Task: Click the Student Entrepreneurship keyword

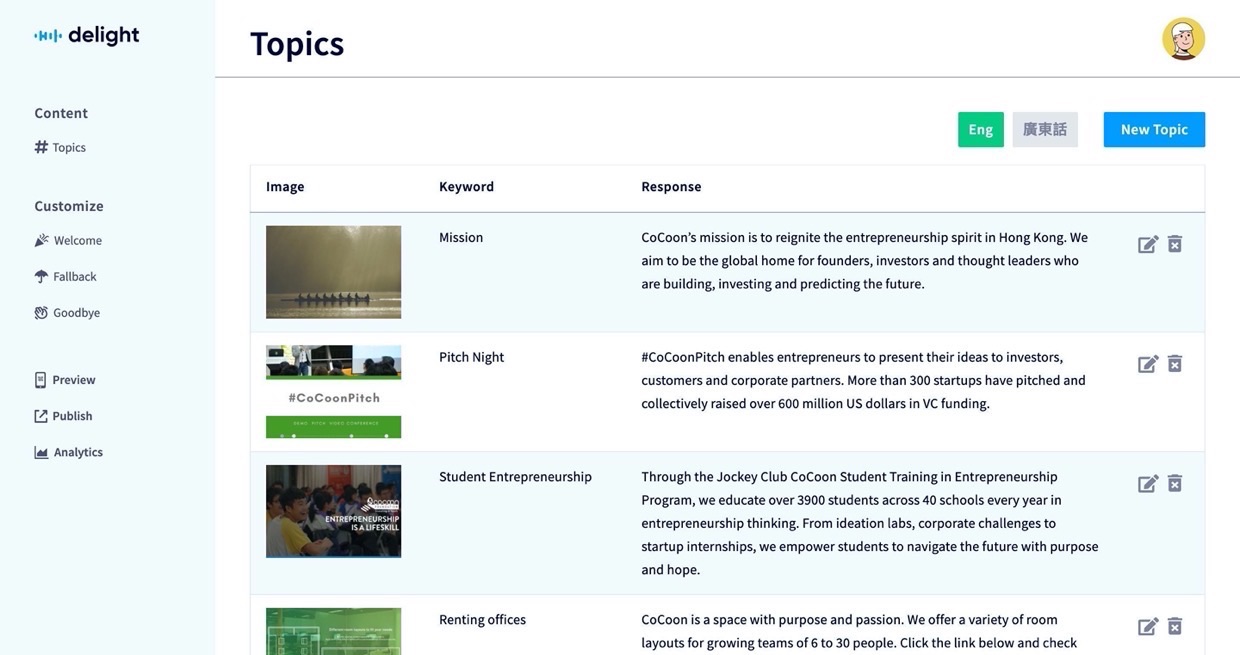Action: click(515, 477)
